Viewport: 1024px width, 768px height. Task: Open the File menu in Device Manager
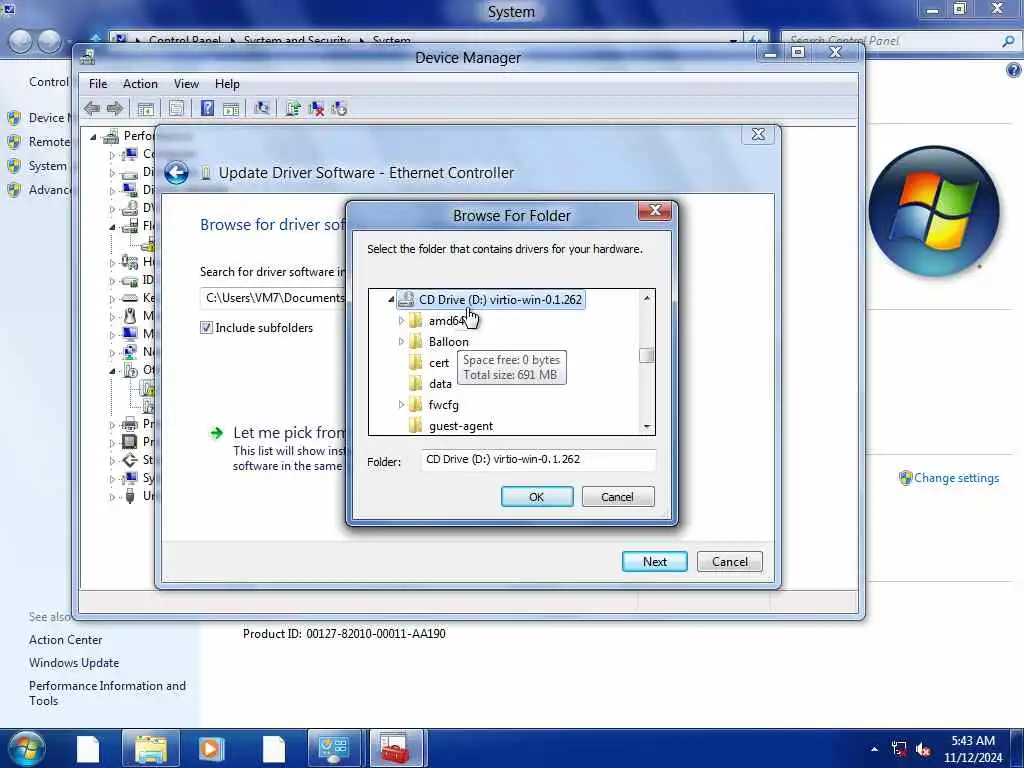tap(98, 84)
